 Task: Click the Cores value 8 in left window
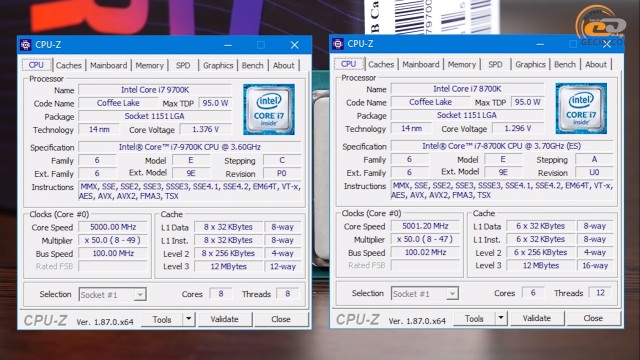221,294
